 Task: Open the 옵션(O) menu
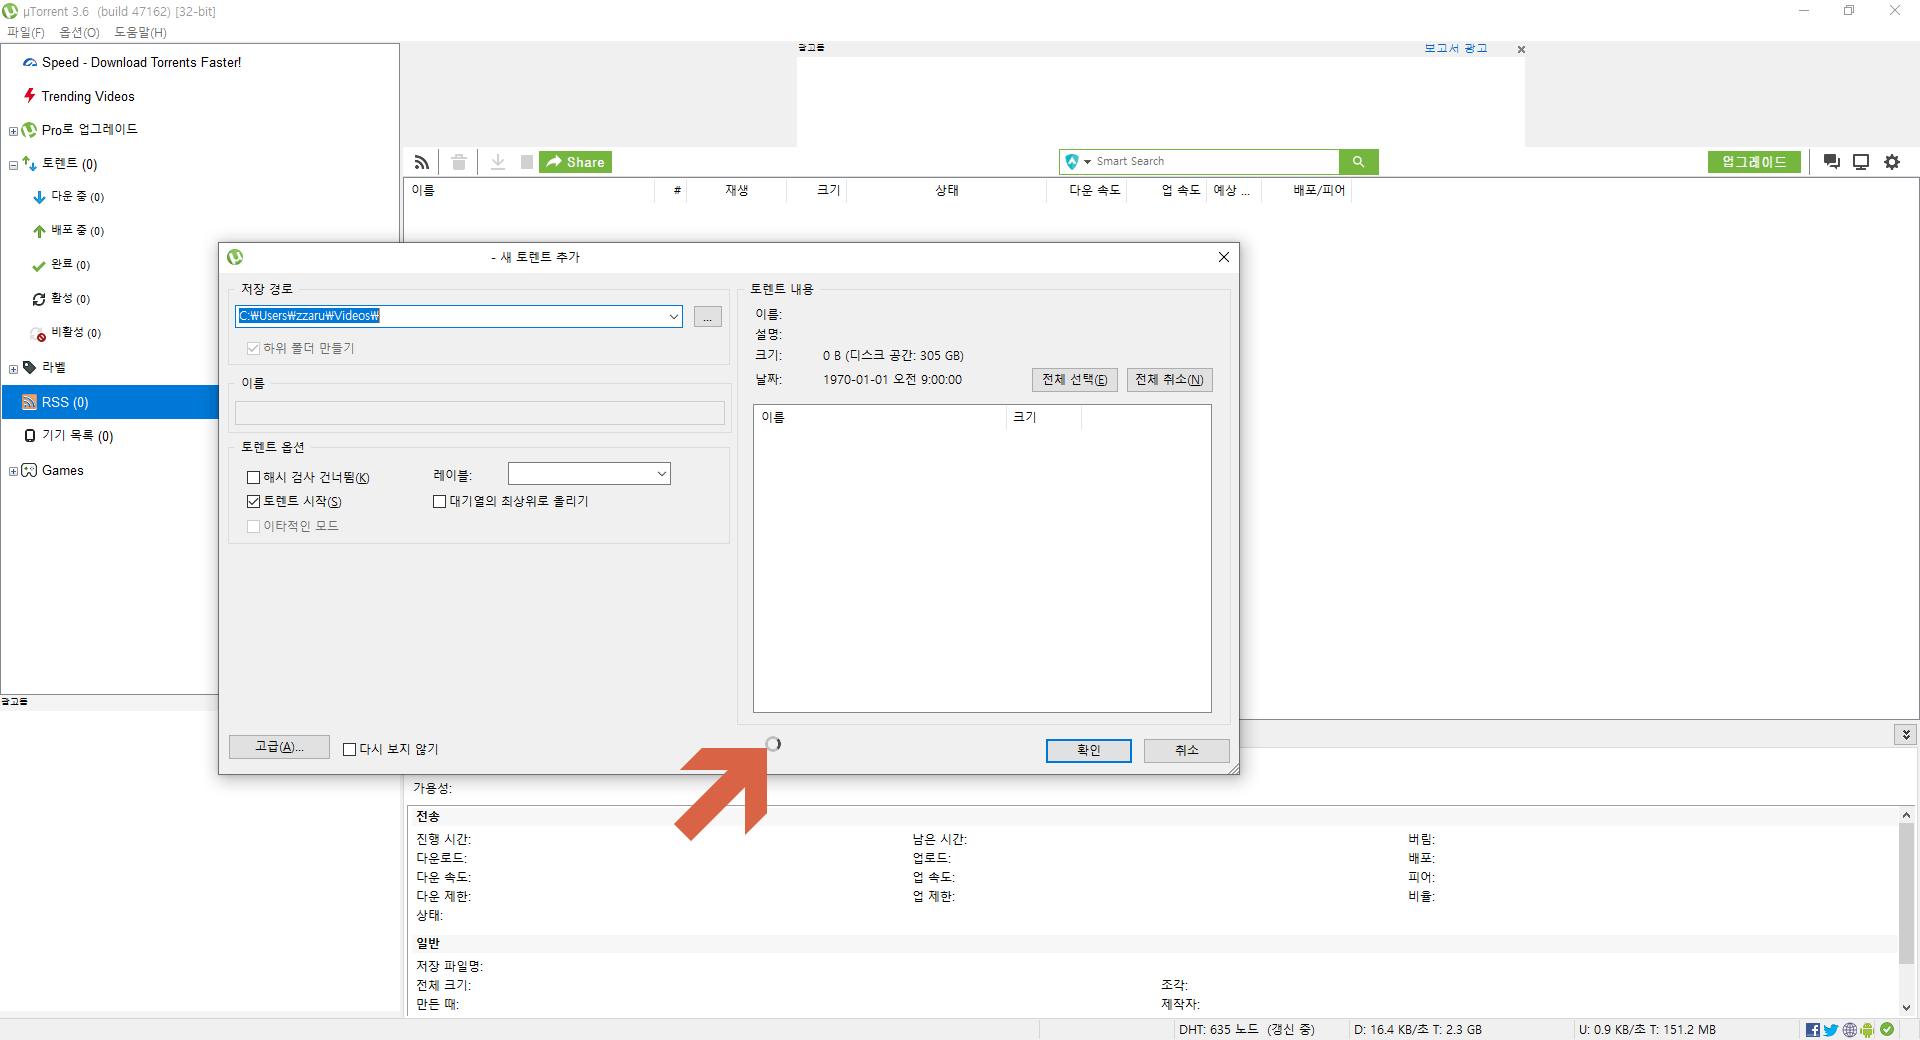pos(79,32)
